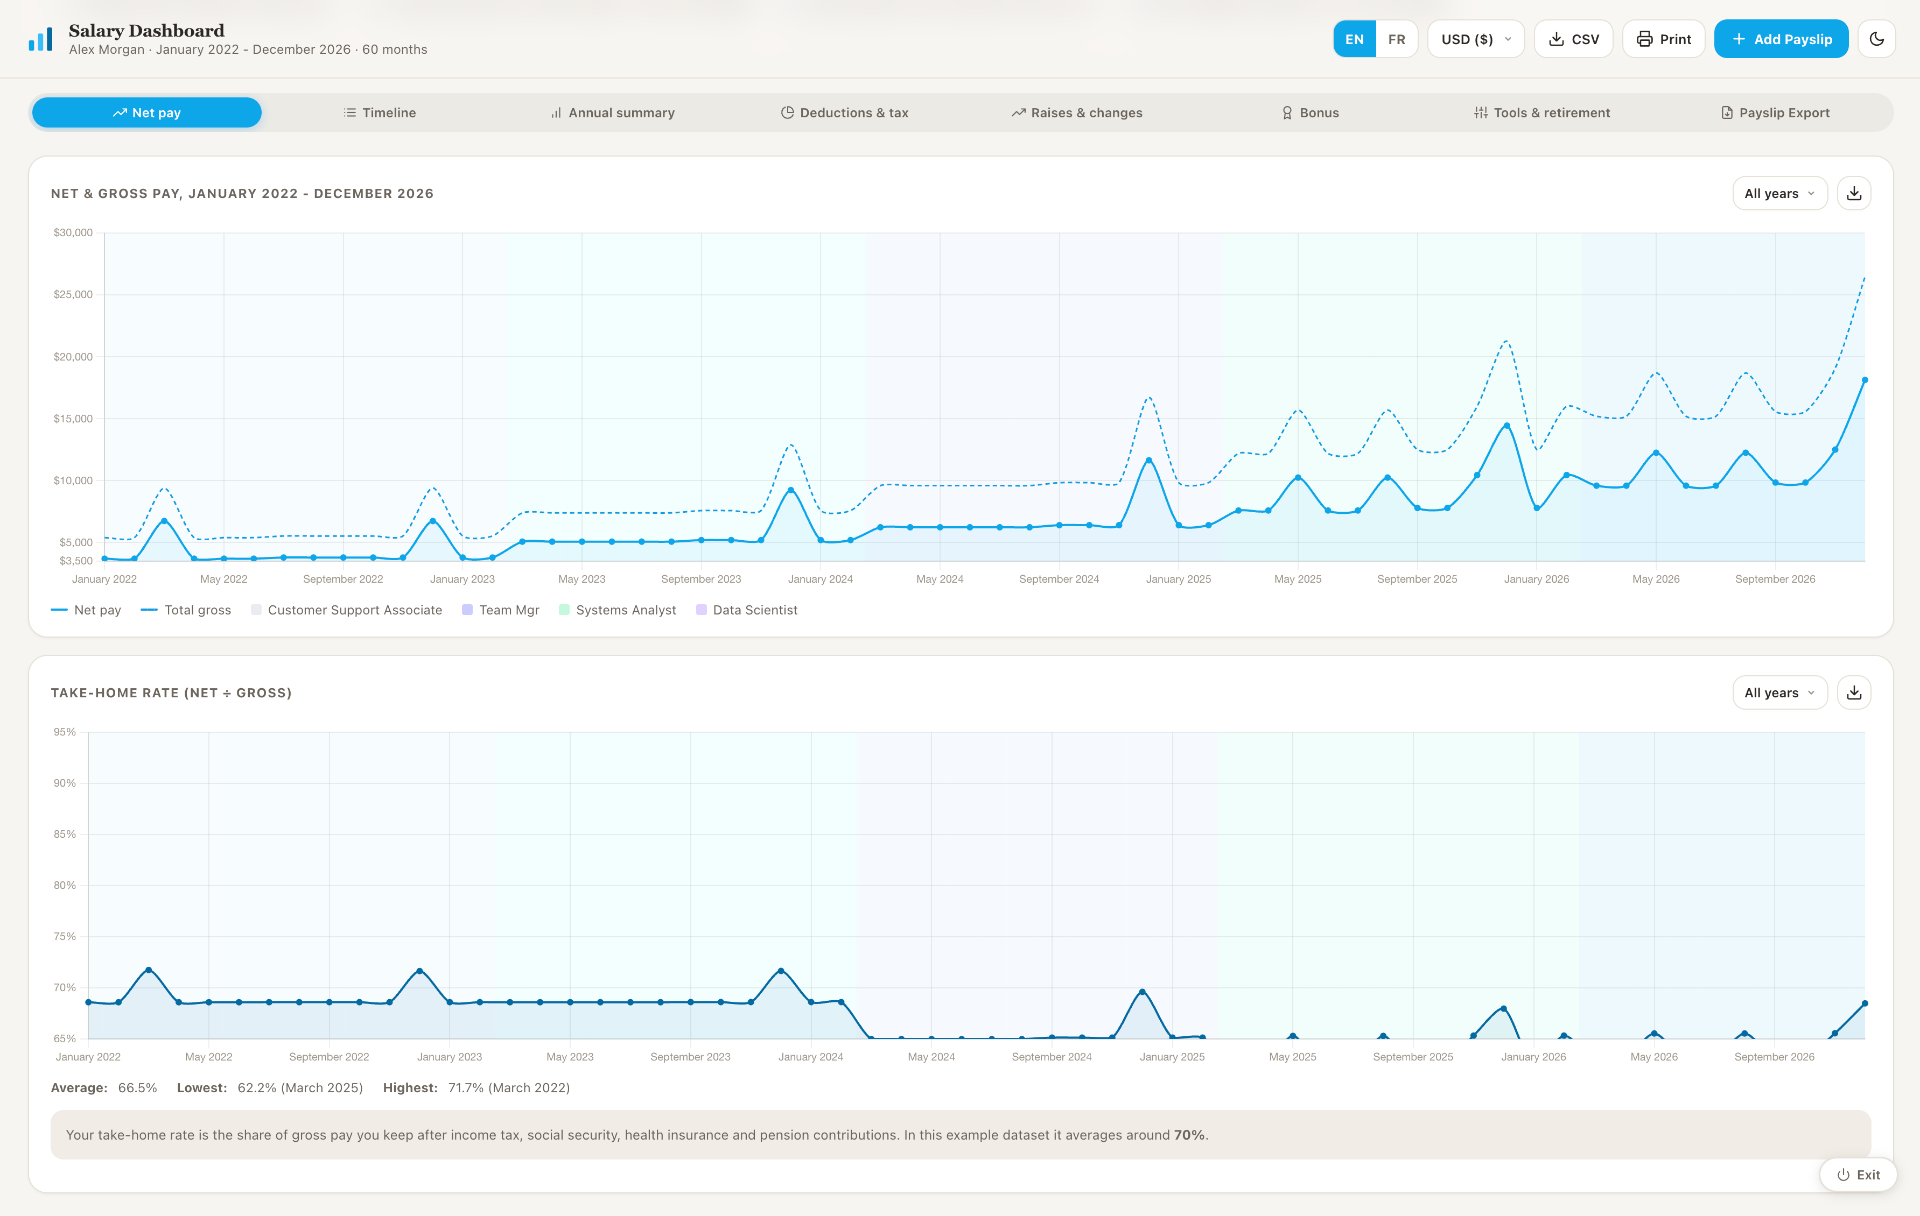Click the 95% y-axis label
The image size is (1920, 1216).
pyautogui.click(x=65, y=732)
